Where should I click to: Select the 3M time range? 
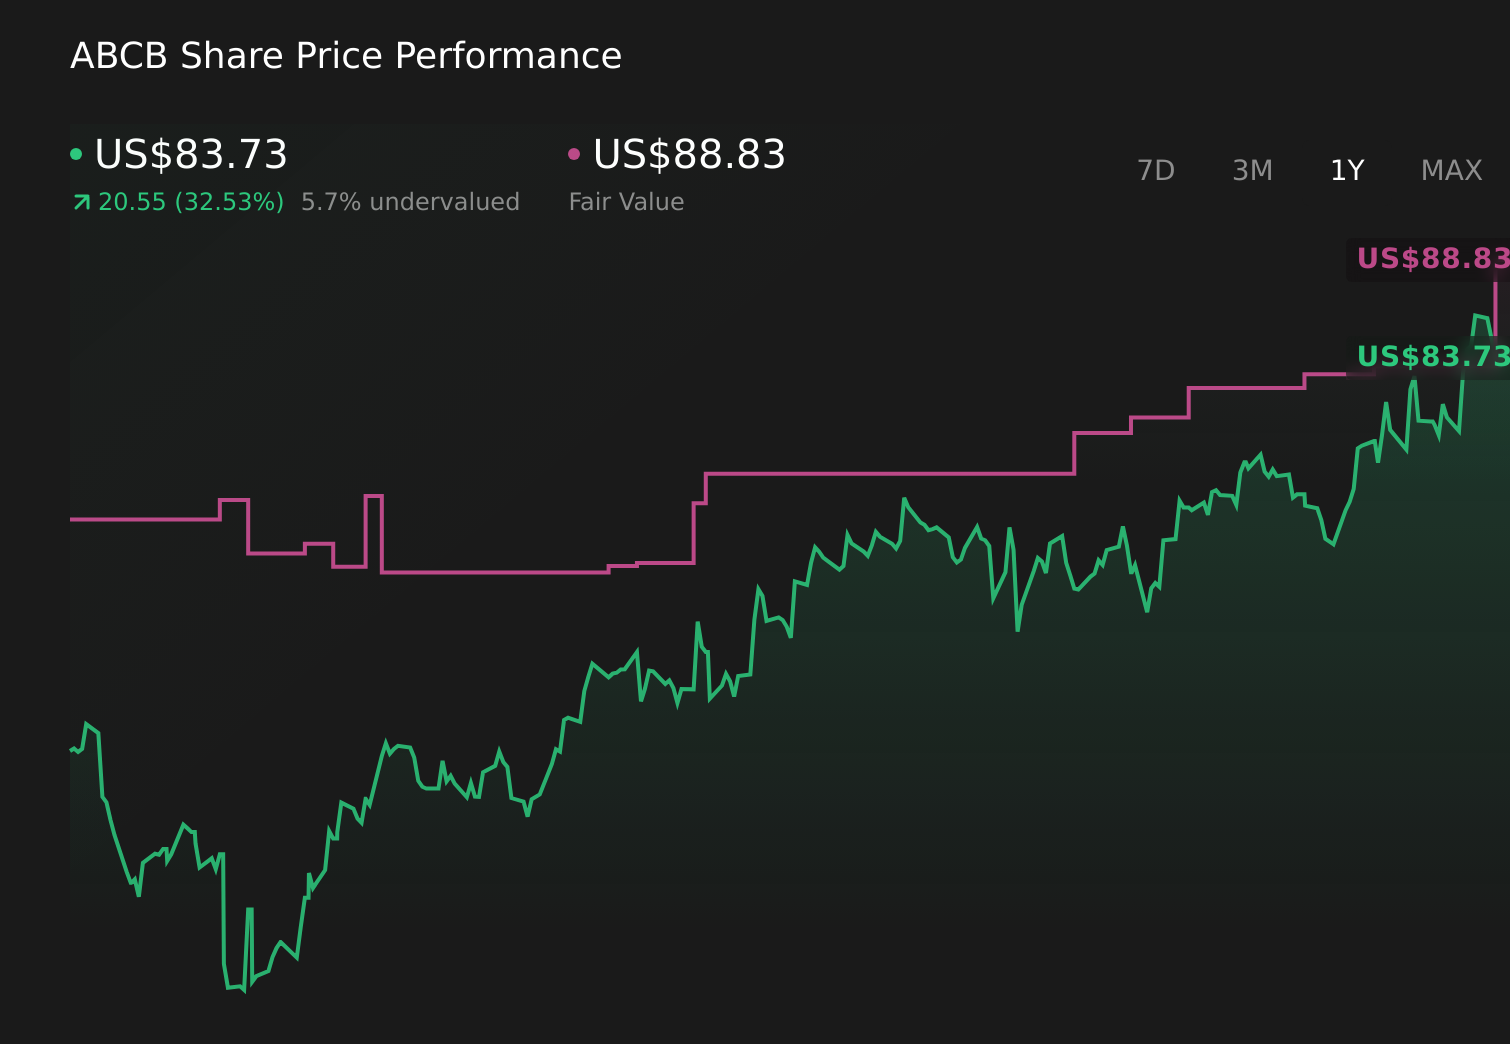coord(1251,170)
